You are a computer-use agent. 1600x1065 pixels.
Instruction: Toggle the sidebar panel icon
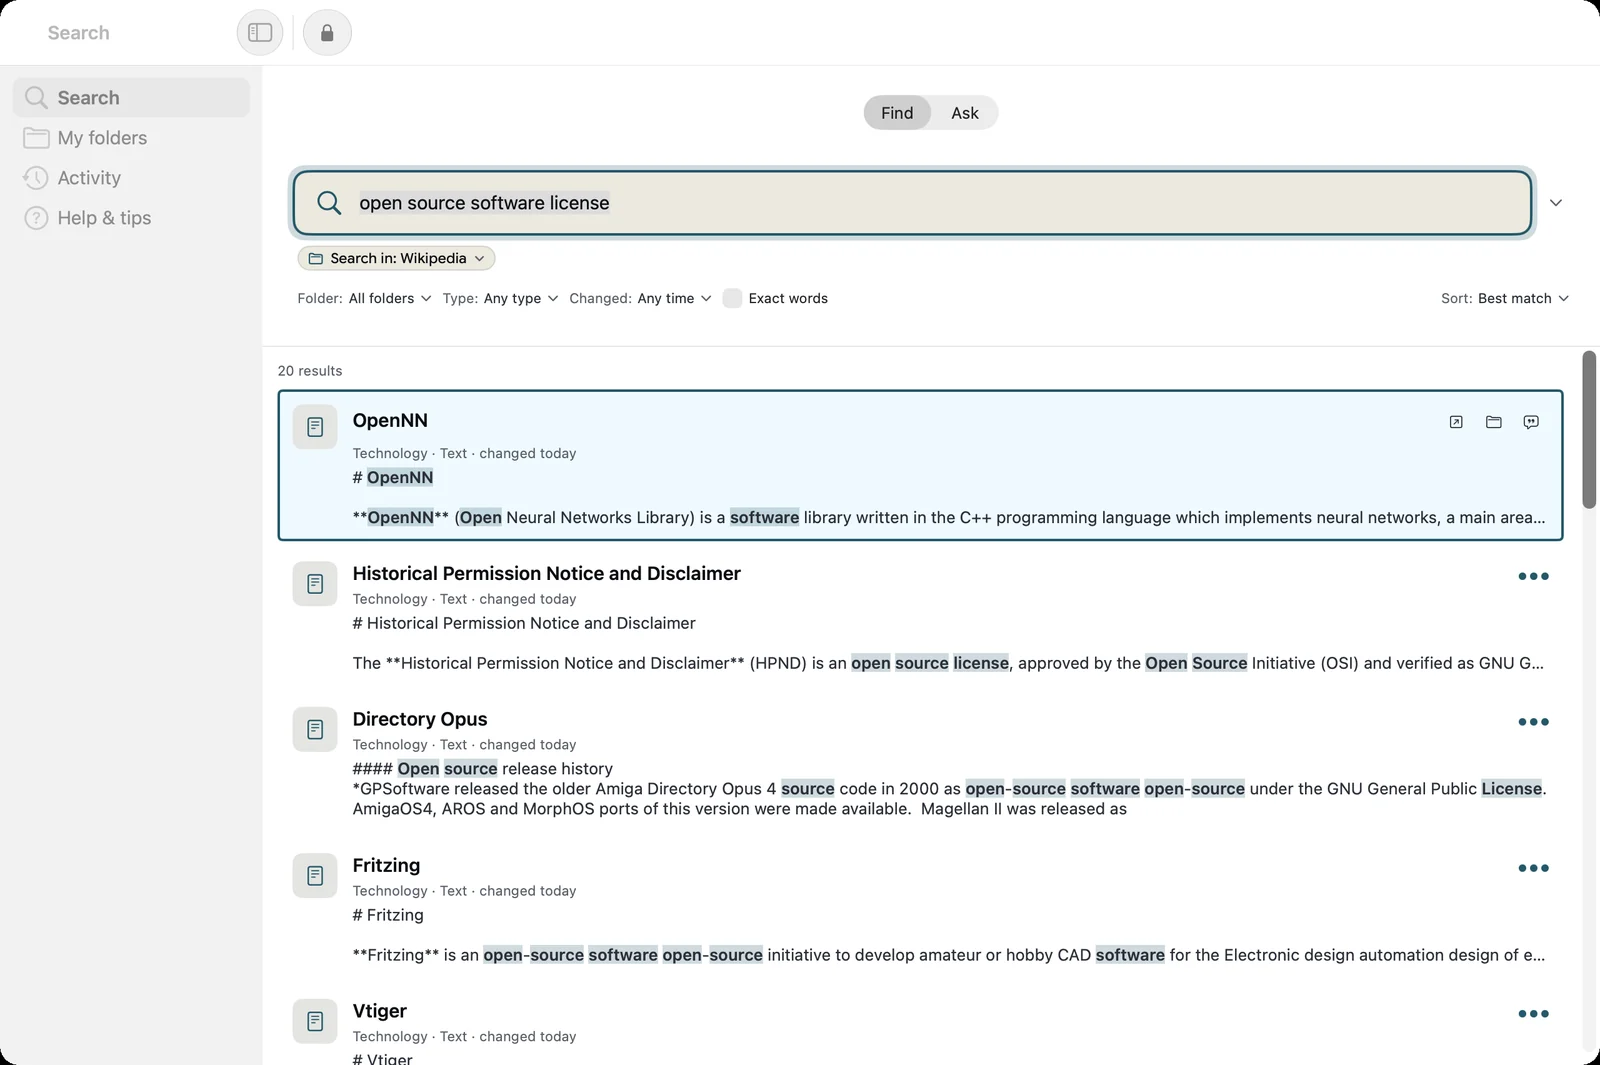pyautogui.click(x=260, y=33)
